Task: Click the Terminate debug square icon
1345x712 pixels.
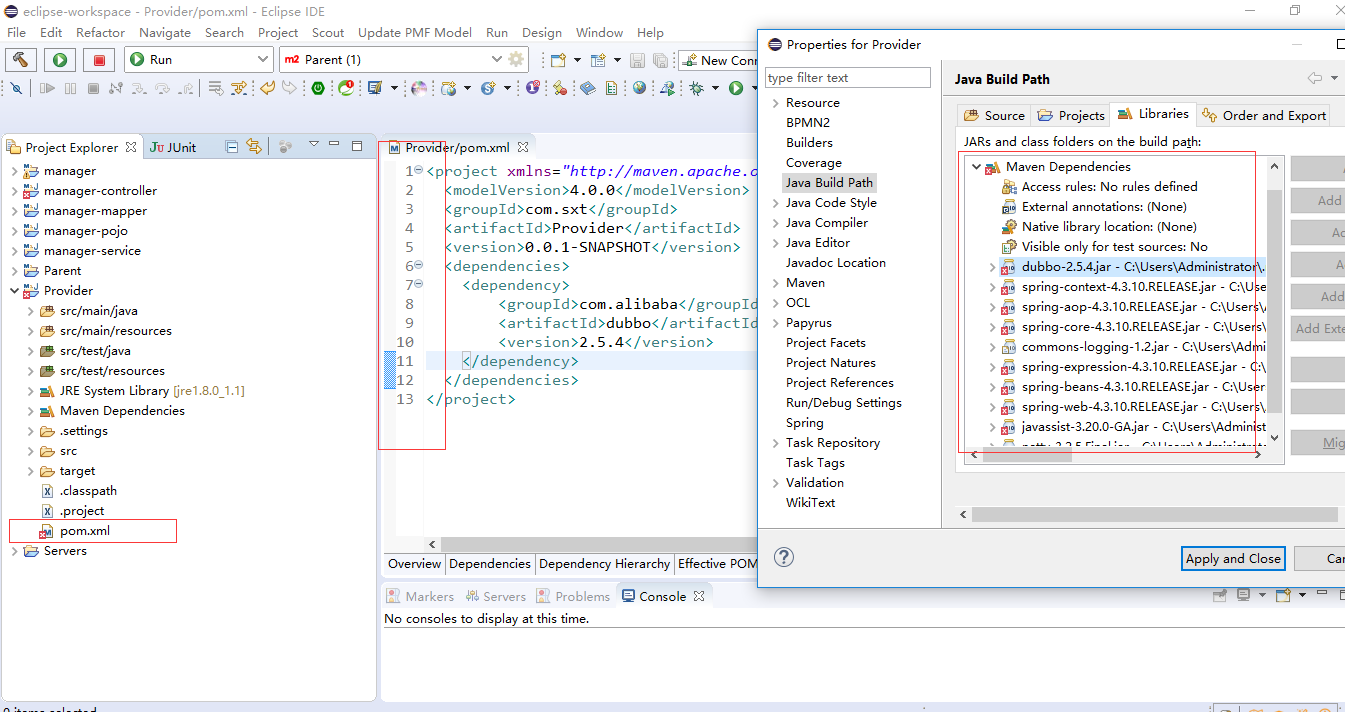Action: click(x=93, y=88)
